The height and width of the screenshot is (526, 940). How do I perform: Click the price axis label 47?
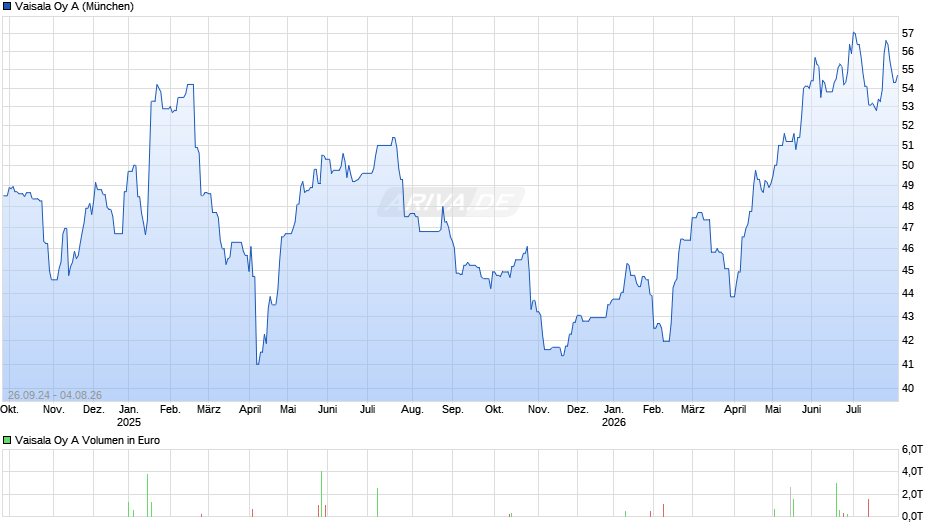click(908, 227)
